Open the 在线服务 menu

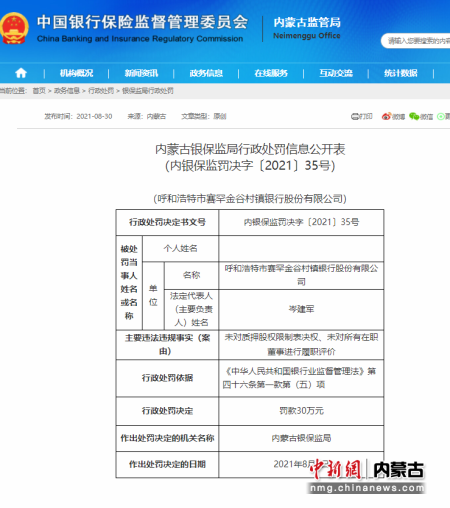(271, 73)
